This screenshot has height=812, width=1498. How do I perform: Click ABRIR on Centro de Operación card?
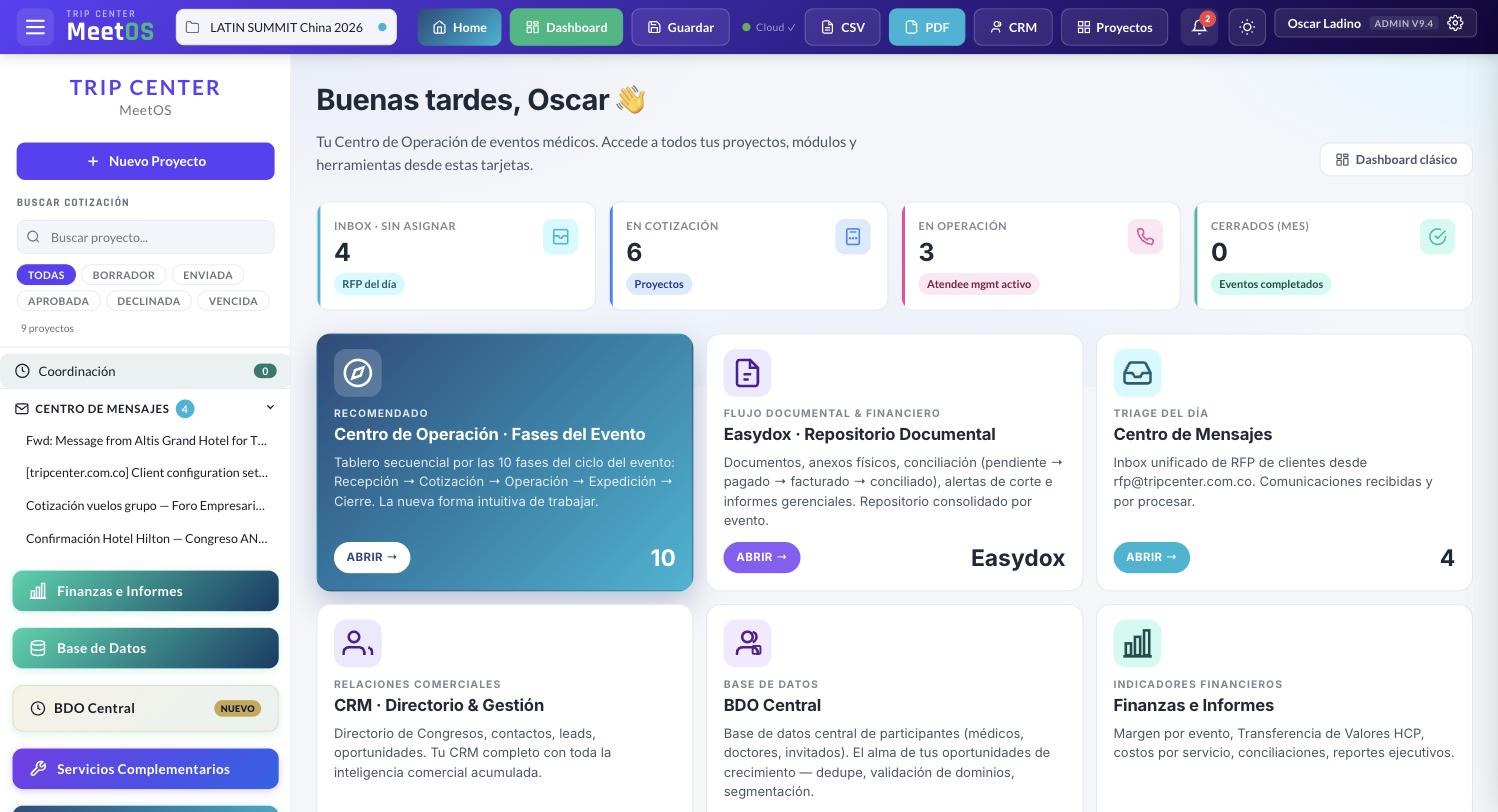tap(372, 557)
